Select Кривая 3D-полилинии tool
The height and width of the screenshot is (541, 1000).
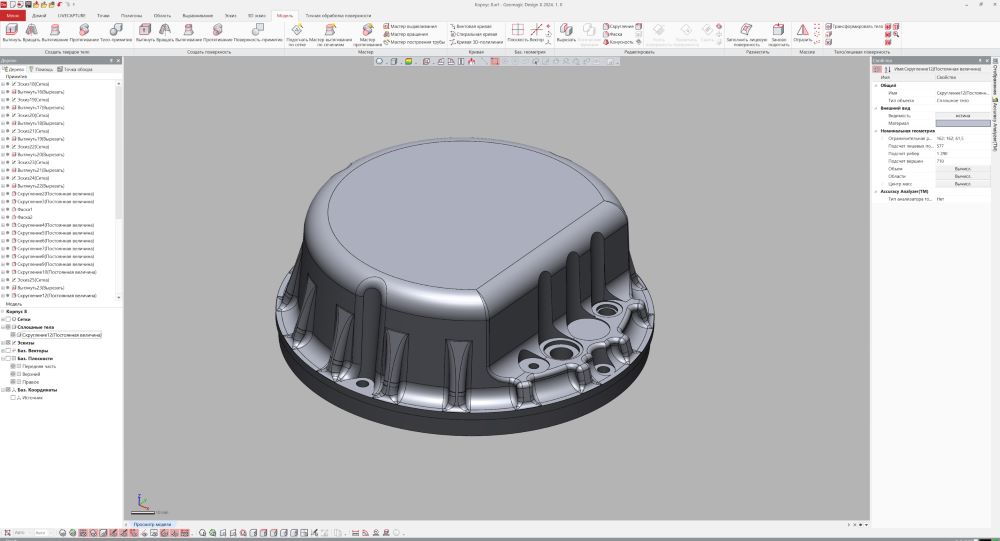point(476,42)
